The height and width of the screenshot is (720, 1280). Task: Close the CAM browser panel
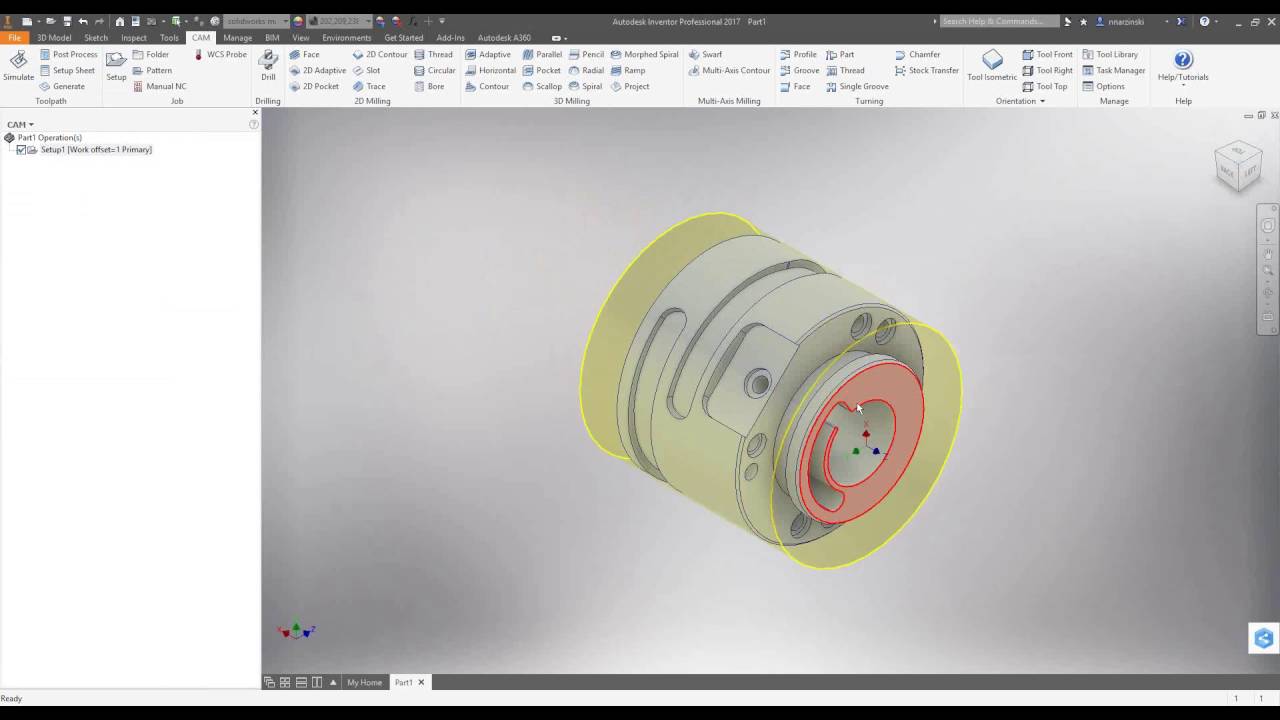(254, 112)
